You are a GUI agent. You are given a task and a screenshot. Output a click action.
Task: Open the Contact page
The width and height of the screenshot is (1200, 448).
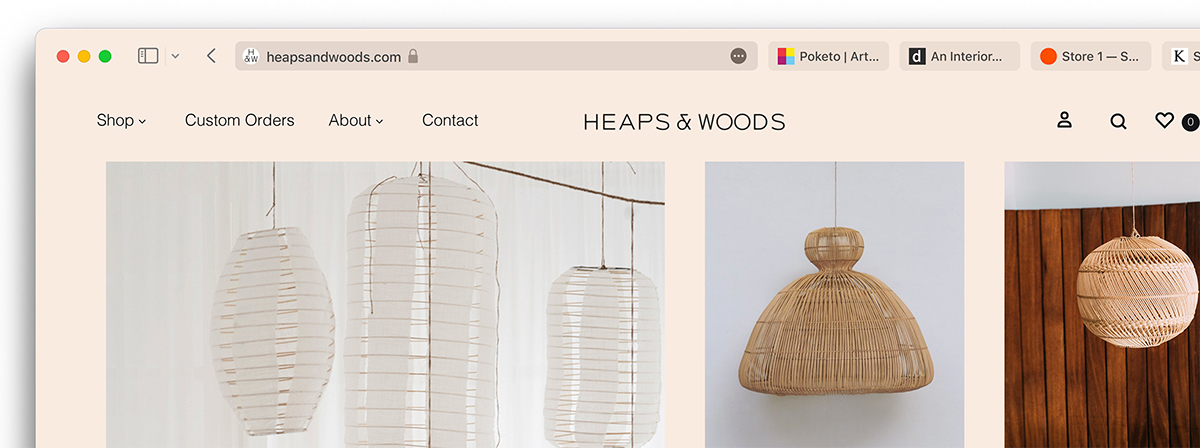click(x=450, y=121)
